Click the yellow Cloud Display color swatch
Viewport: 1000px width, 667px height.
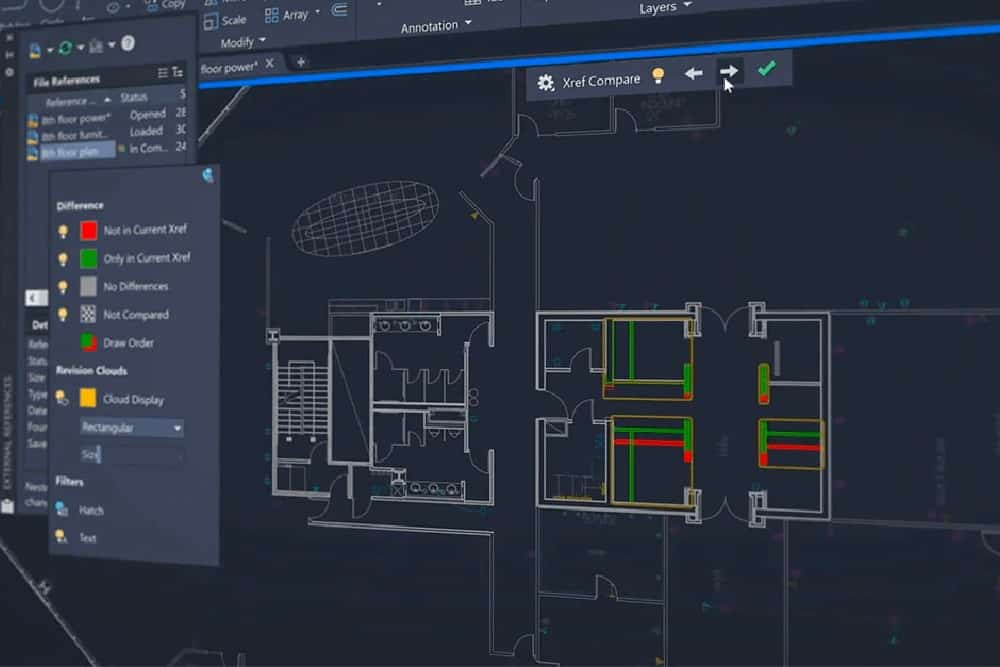click(x=89, y=398)
